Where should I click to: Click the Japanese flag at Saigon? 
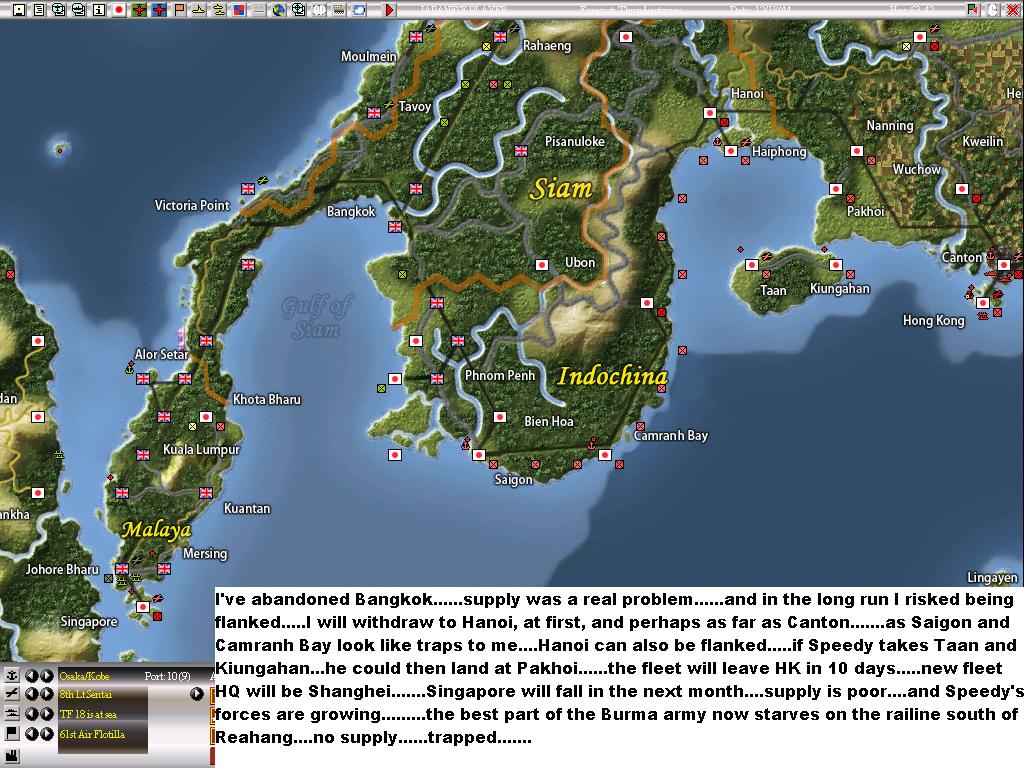pos(479,455)
